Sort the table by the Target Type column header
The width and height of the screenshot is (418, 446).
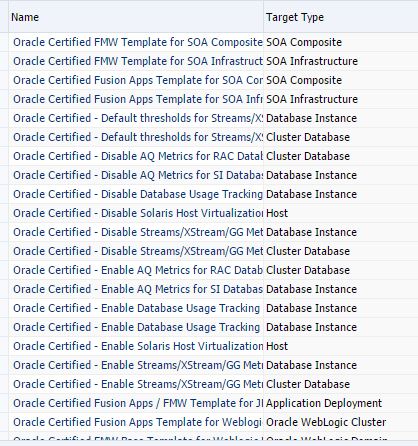[295, 17]
